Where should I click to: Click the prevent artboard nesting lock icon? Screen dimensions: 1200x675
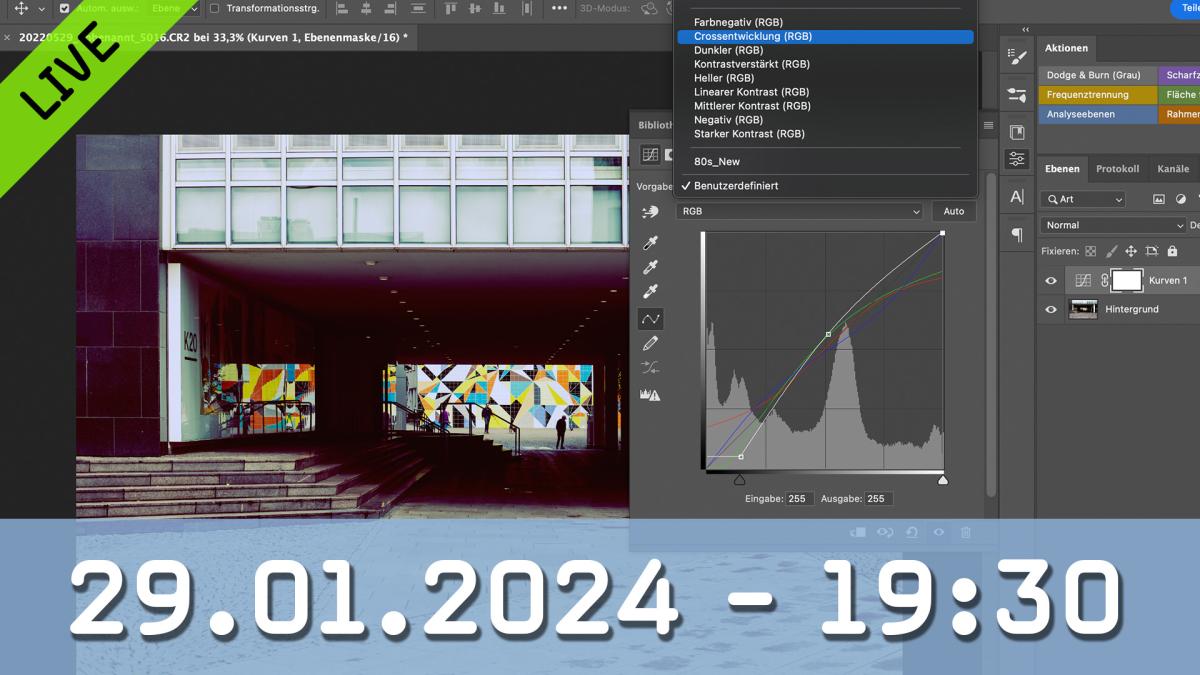pyautogui.click(x=1152, y=252)
